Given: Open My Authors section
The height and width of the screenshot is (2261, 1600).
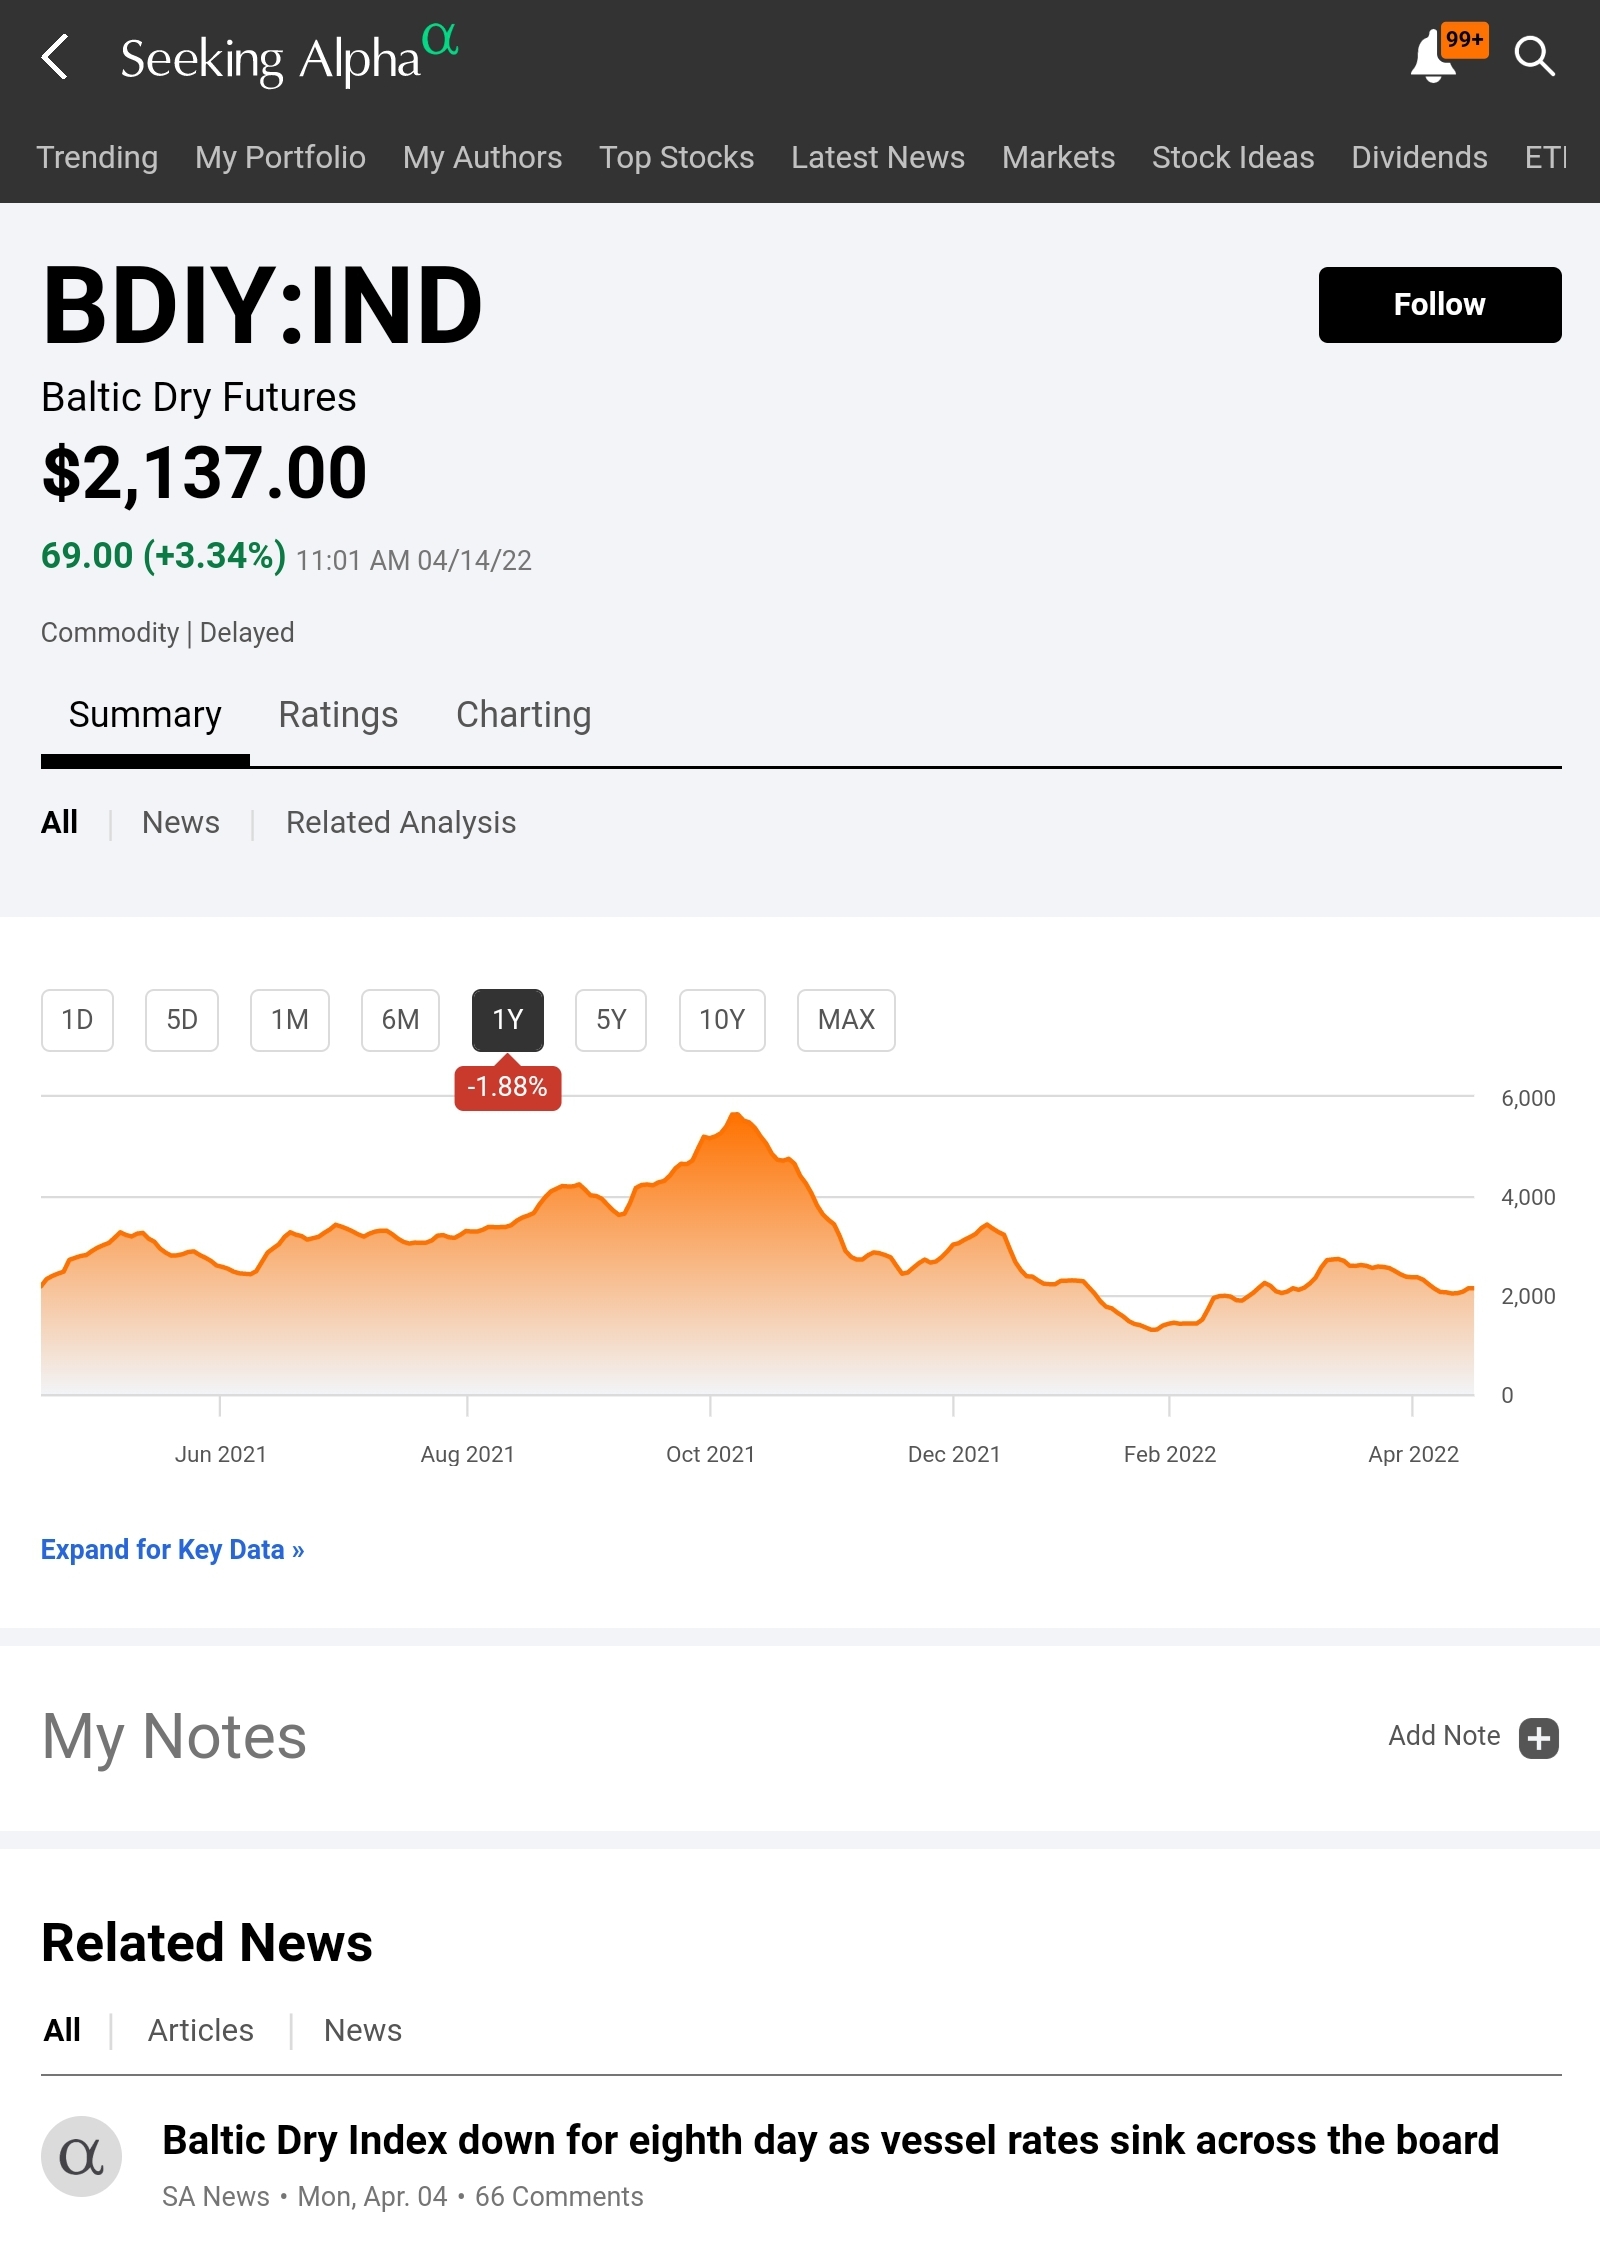Looking at the screenshot, I should (x=482, y=157).
